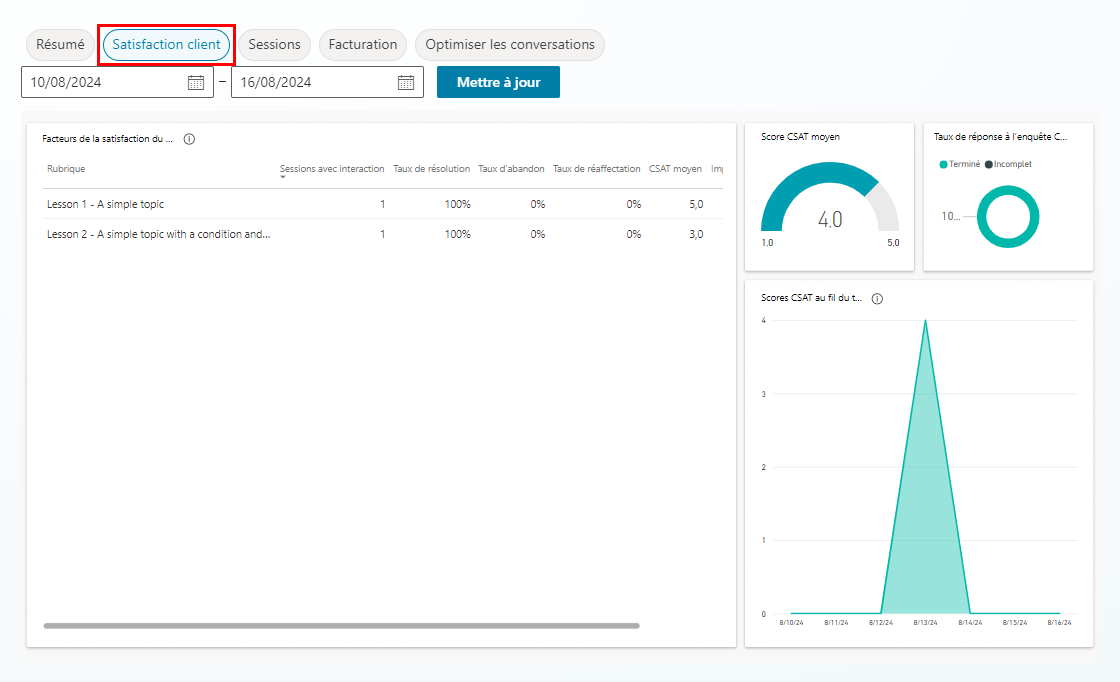Sort by the Rubrique column header
This screenshot has width=1120, height=682.
tap(66, 169)
